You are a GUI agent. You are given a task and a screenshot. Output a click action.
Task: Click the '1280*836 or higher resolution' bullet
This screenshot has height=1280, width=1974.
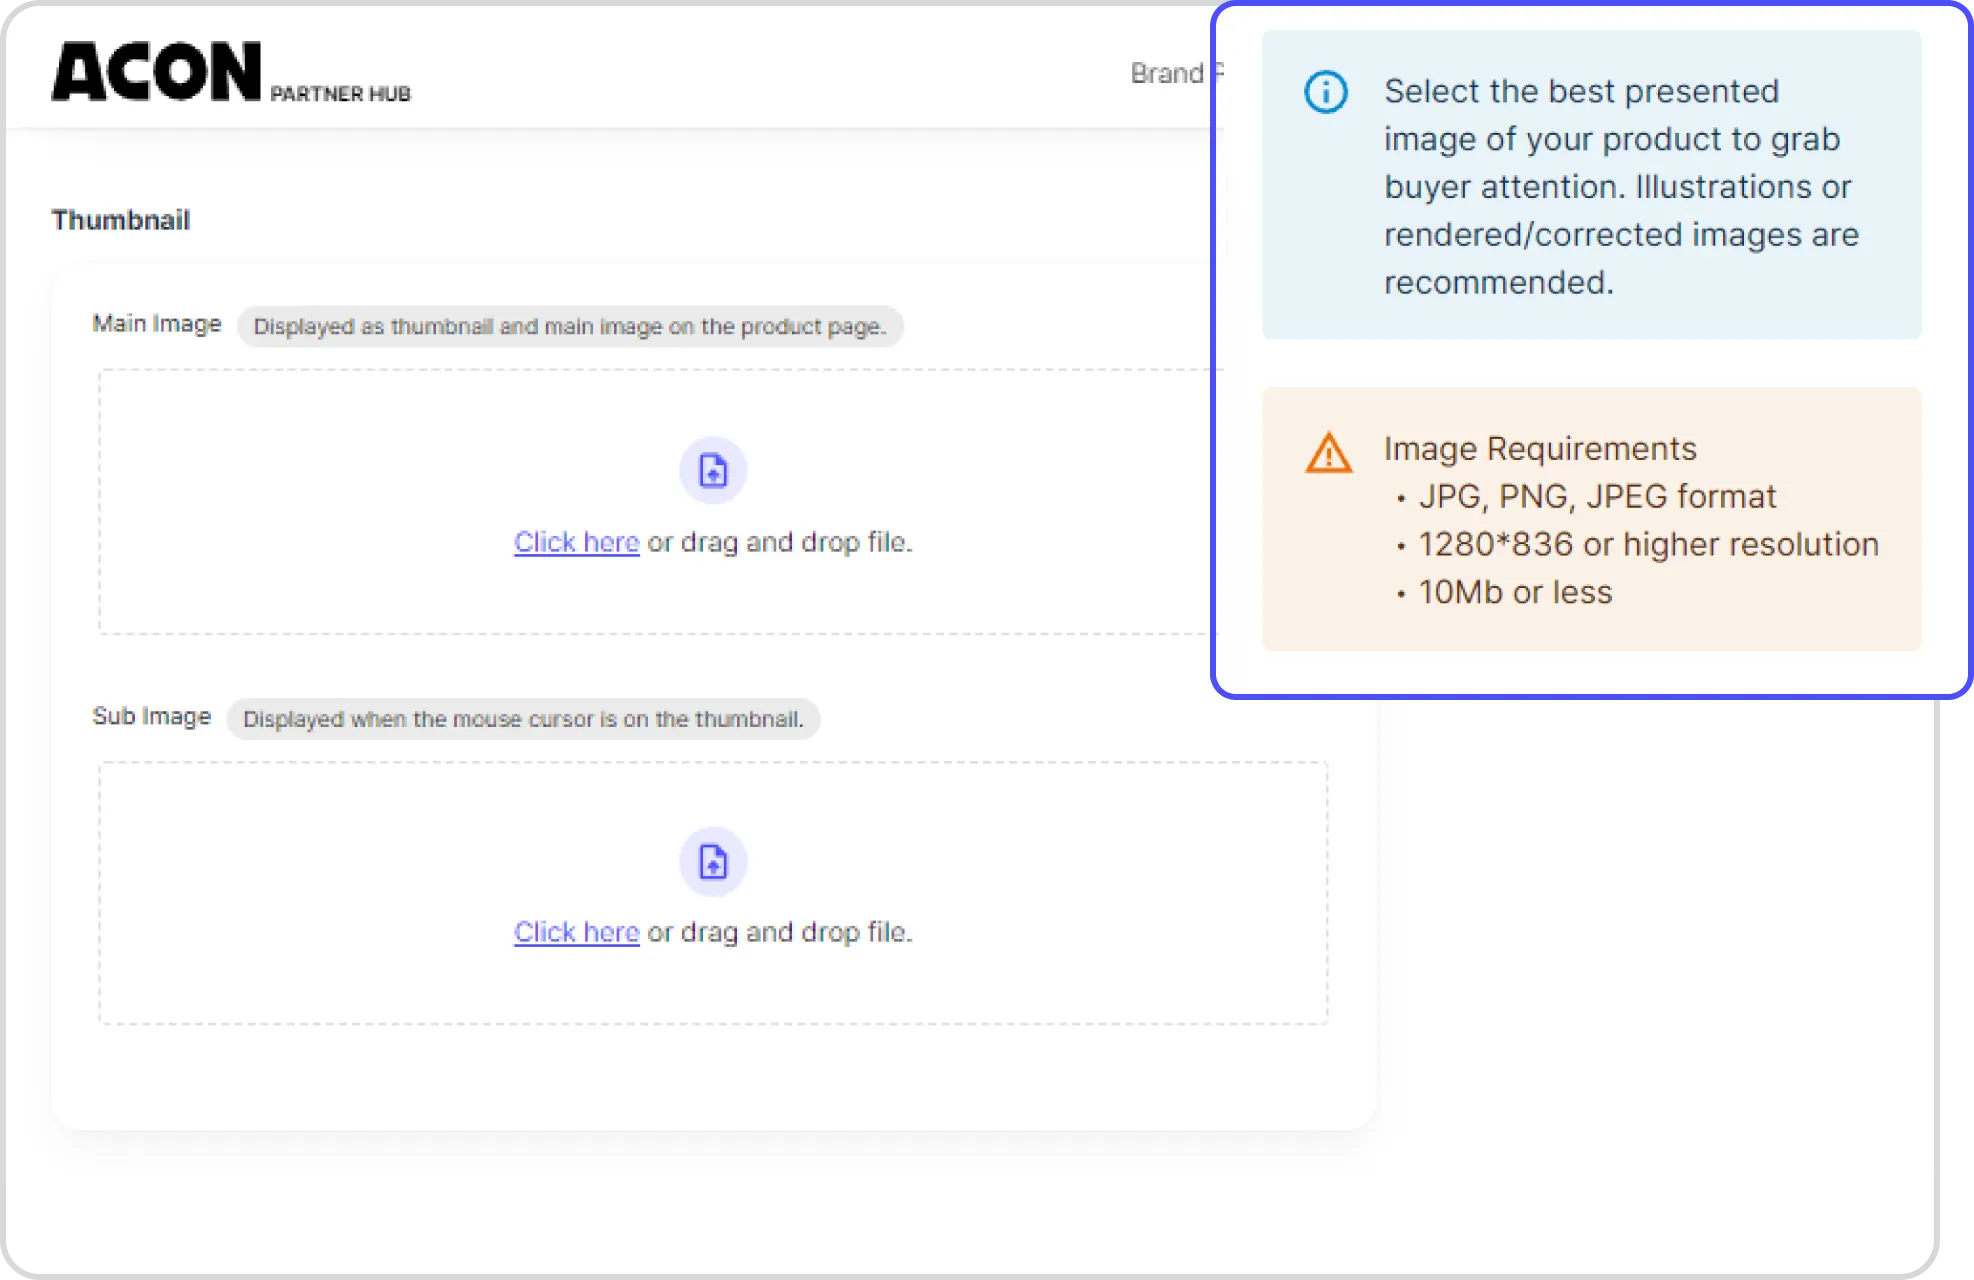point(1648,545)
